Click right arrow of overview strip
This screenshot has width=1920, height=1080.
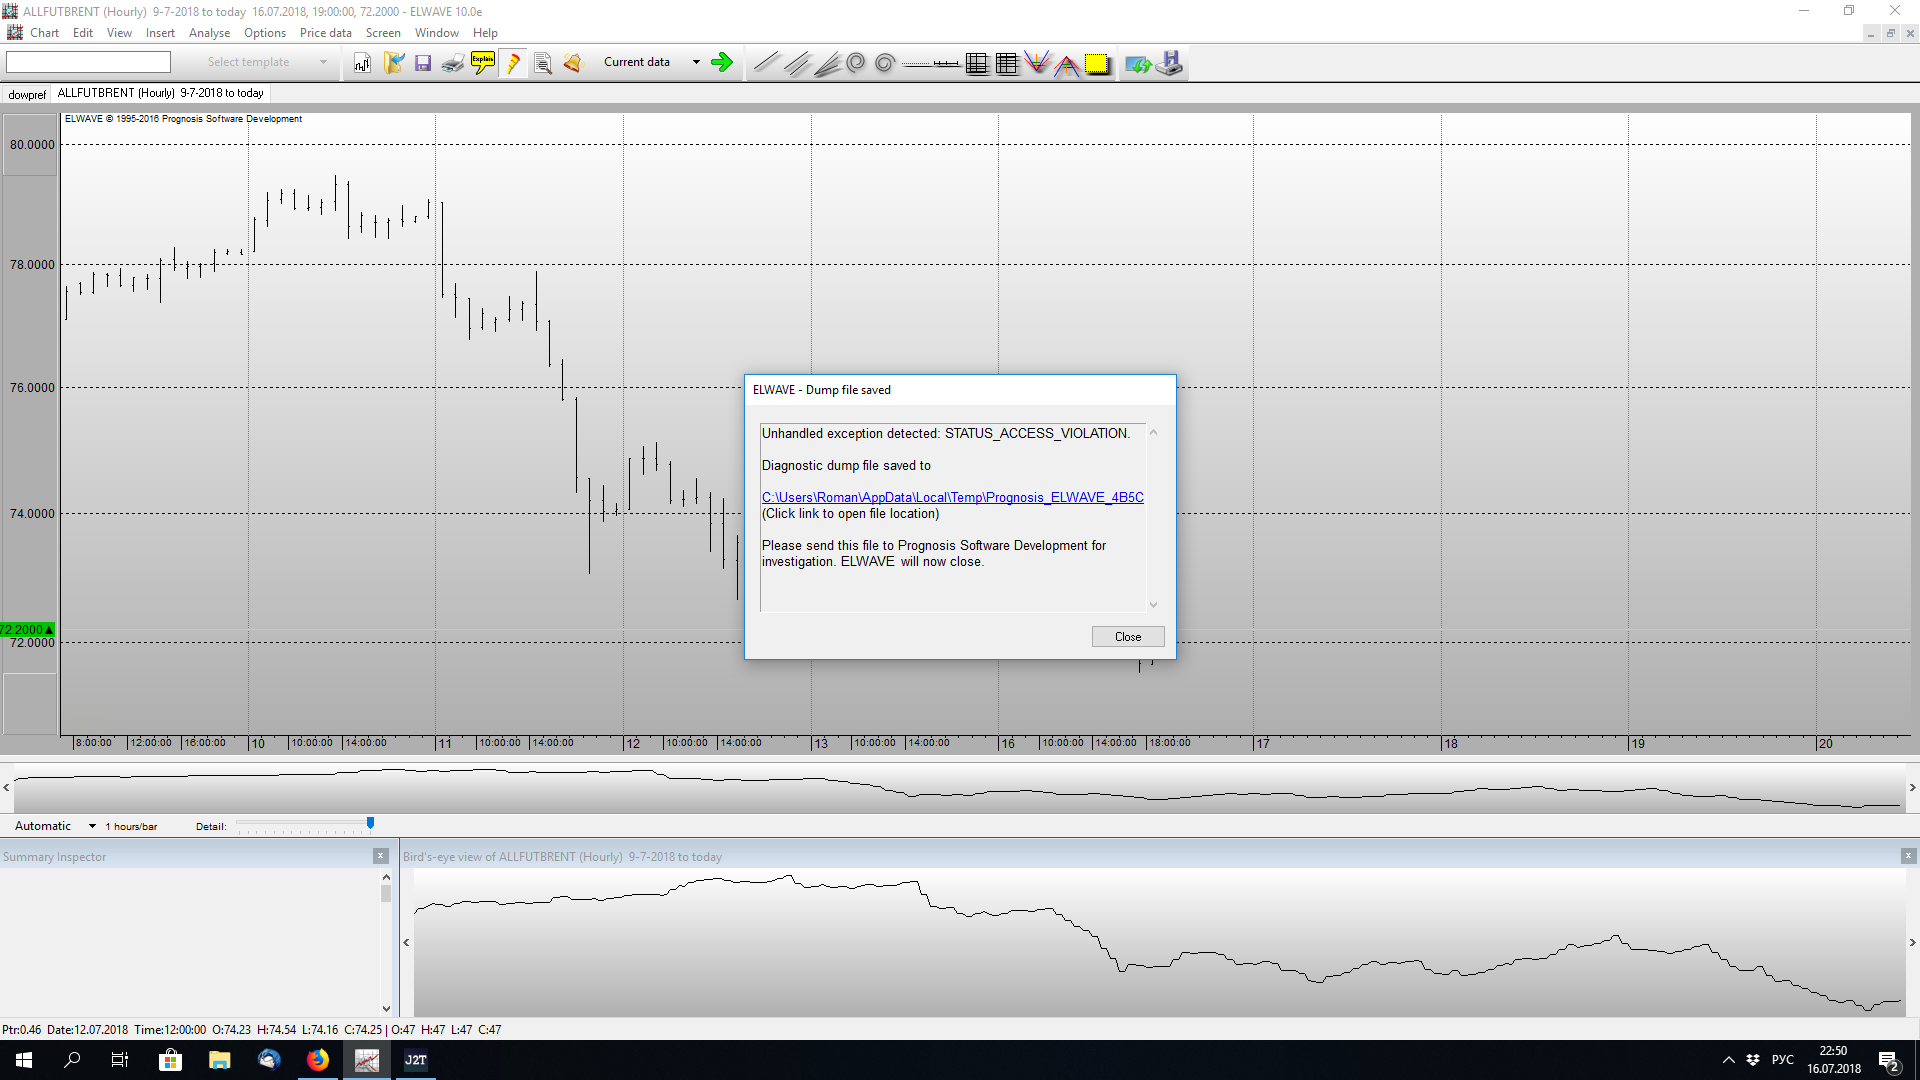[1912, 787]
